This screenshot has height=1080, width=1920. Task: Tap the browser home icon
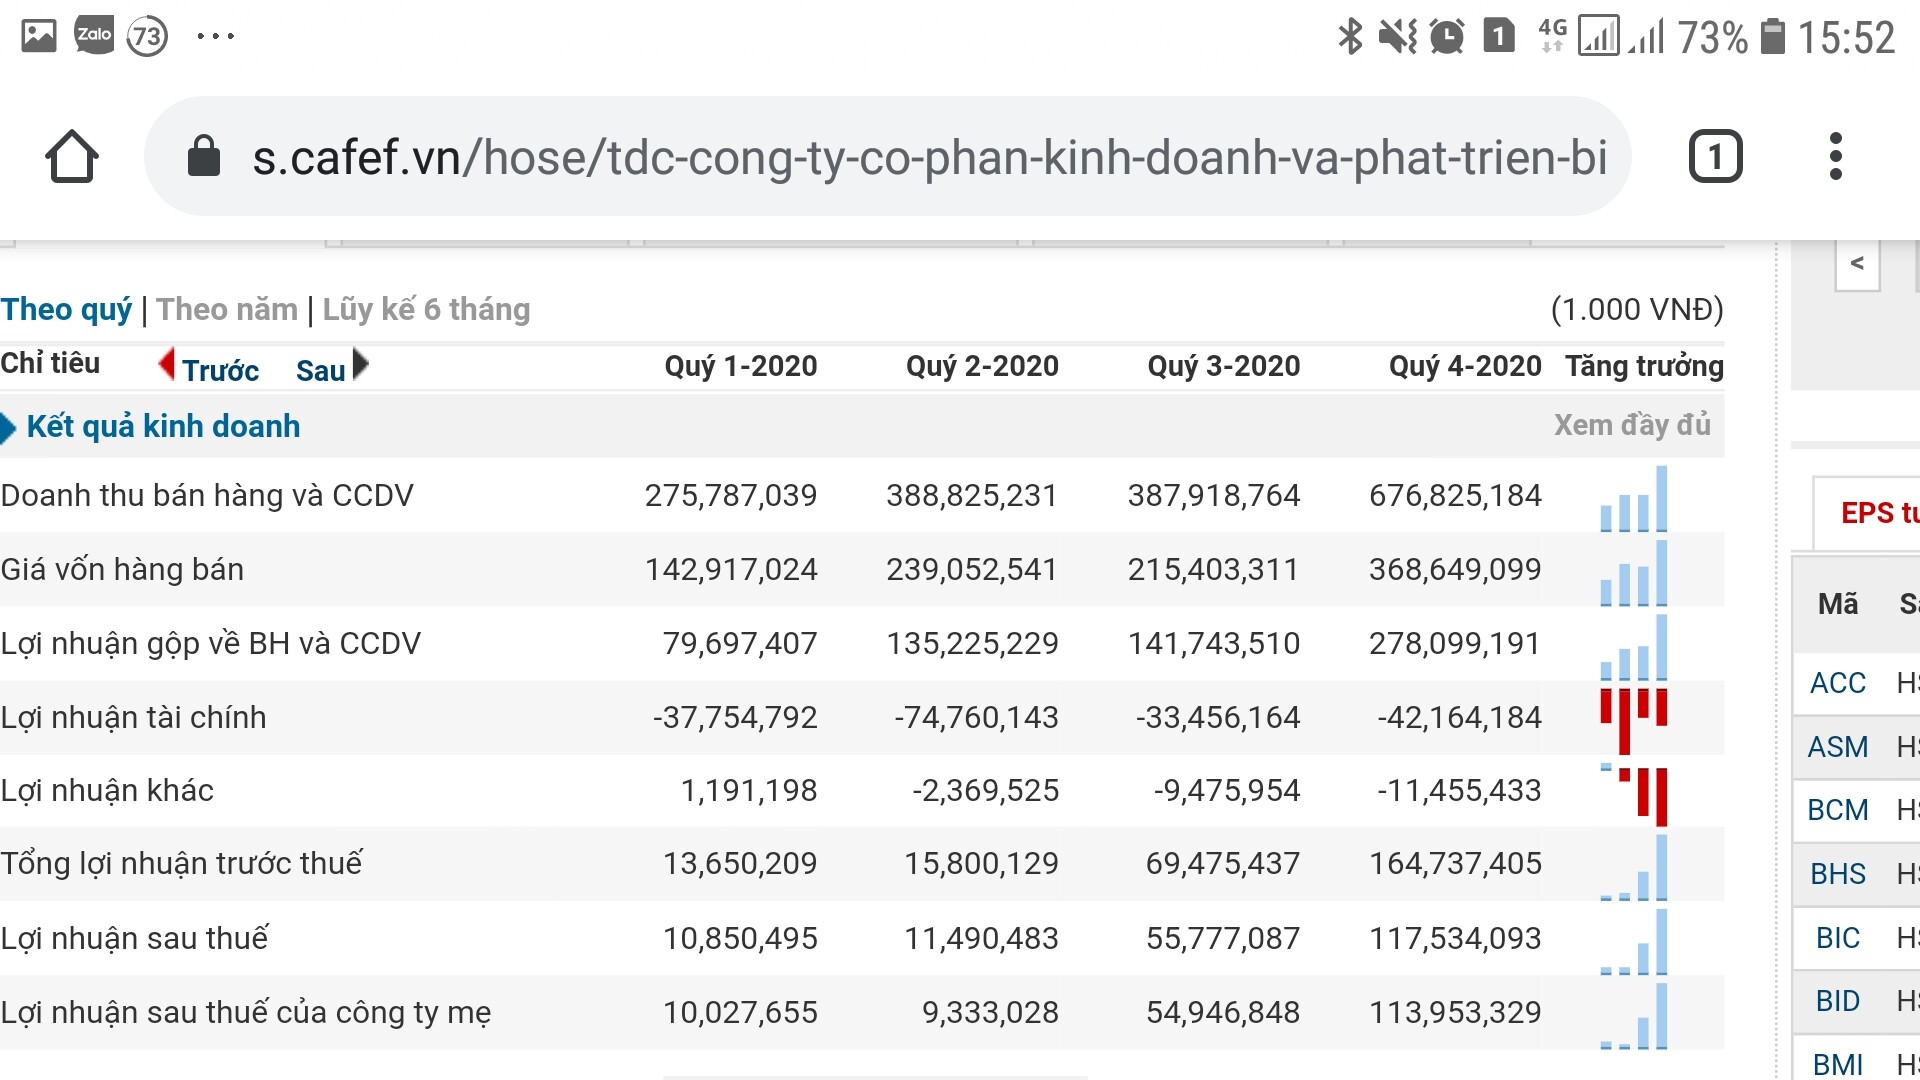coord(72,157)
